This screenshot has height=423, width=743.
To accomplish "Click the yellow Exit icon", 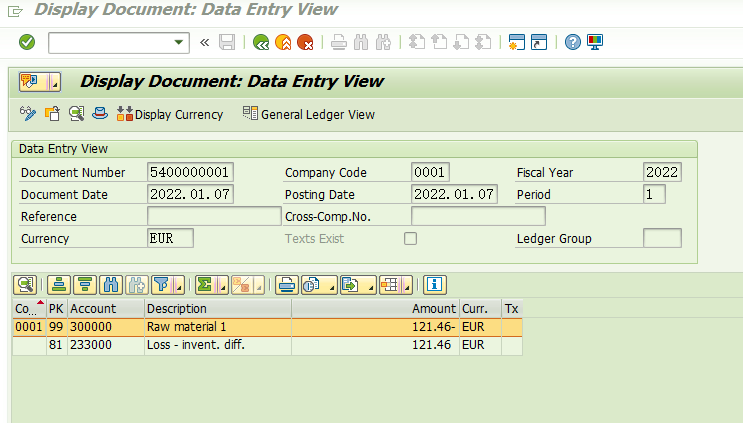I will [283, 42].
